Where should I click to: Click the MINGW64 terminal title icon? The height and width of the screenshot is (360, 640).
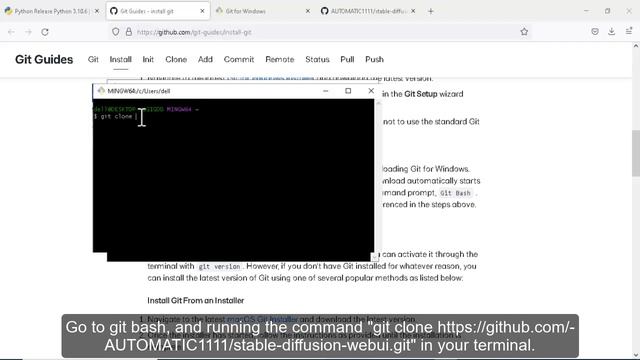[x=101, y=91]
